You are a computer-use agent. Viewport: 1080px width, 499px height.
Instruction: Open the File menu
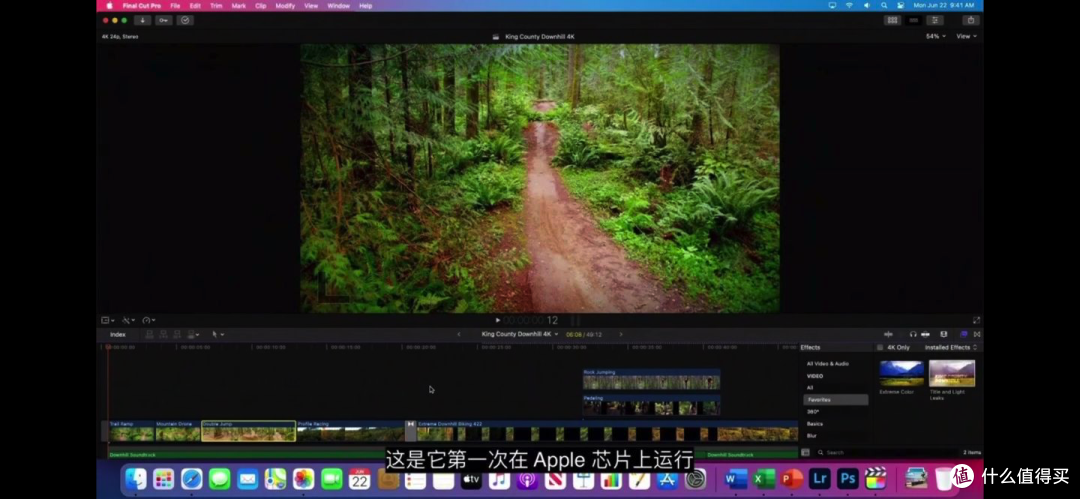(176, 6)
